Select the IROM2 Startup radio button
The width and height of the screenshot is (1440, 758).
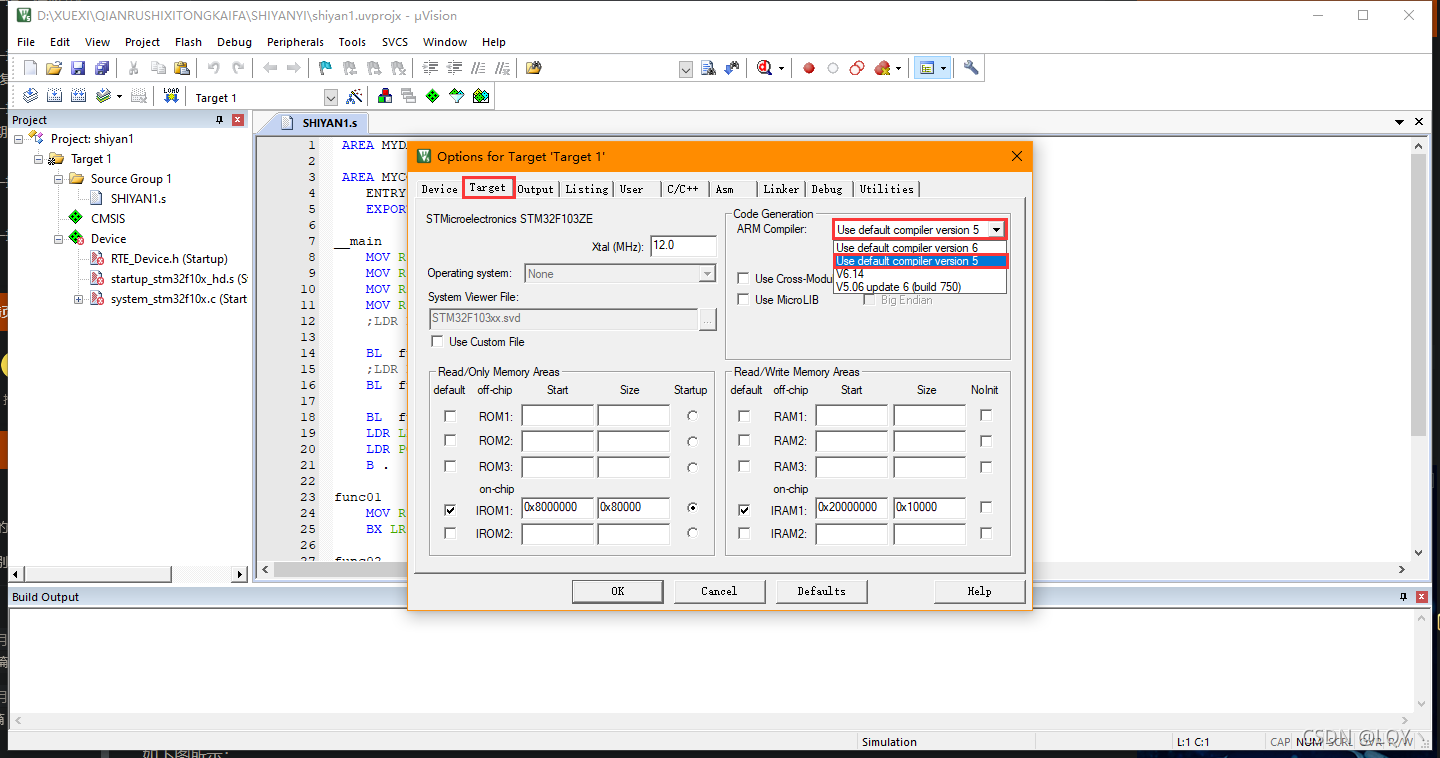692,533
